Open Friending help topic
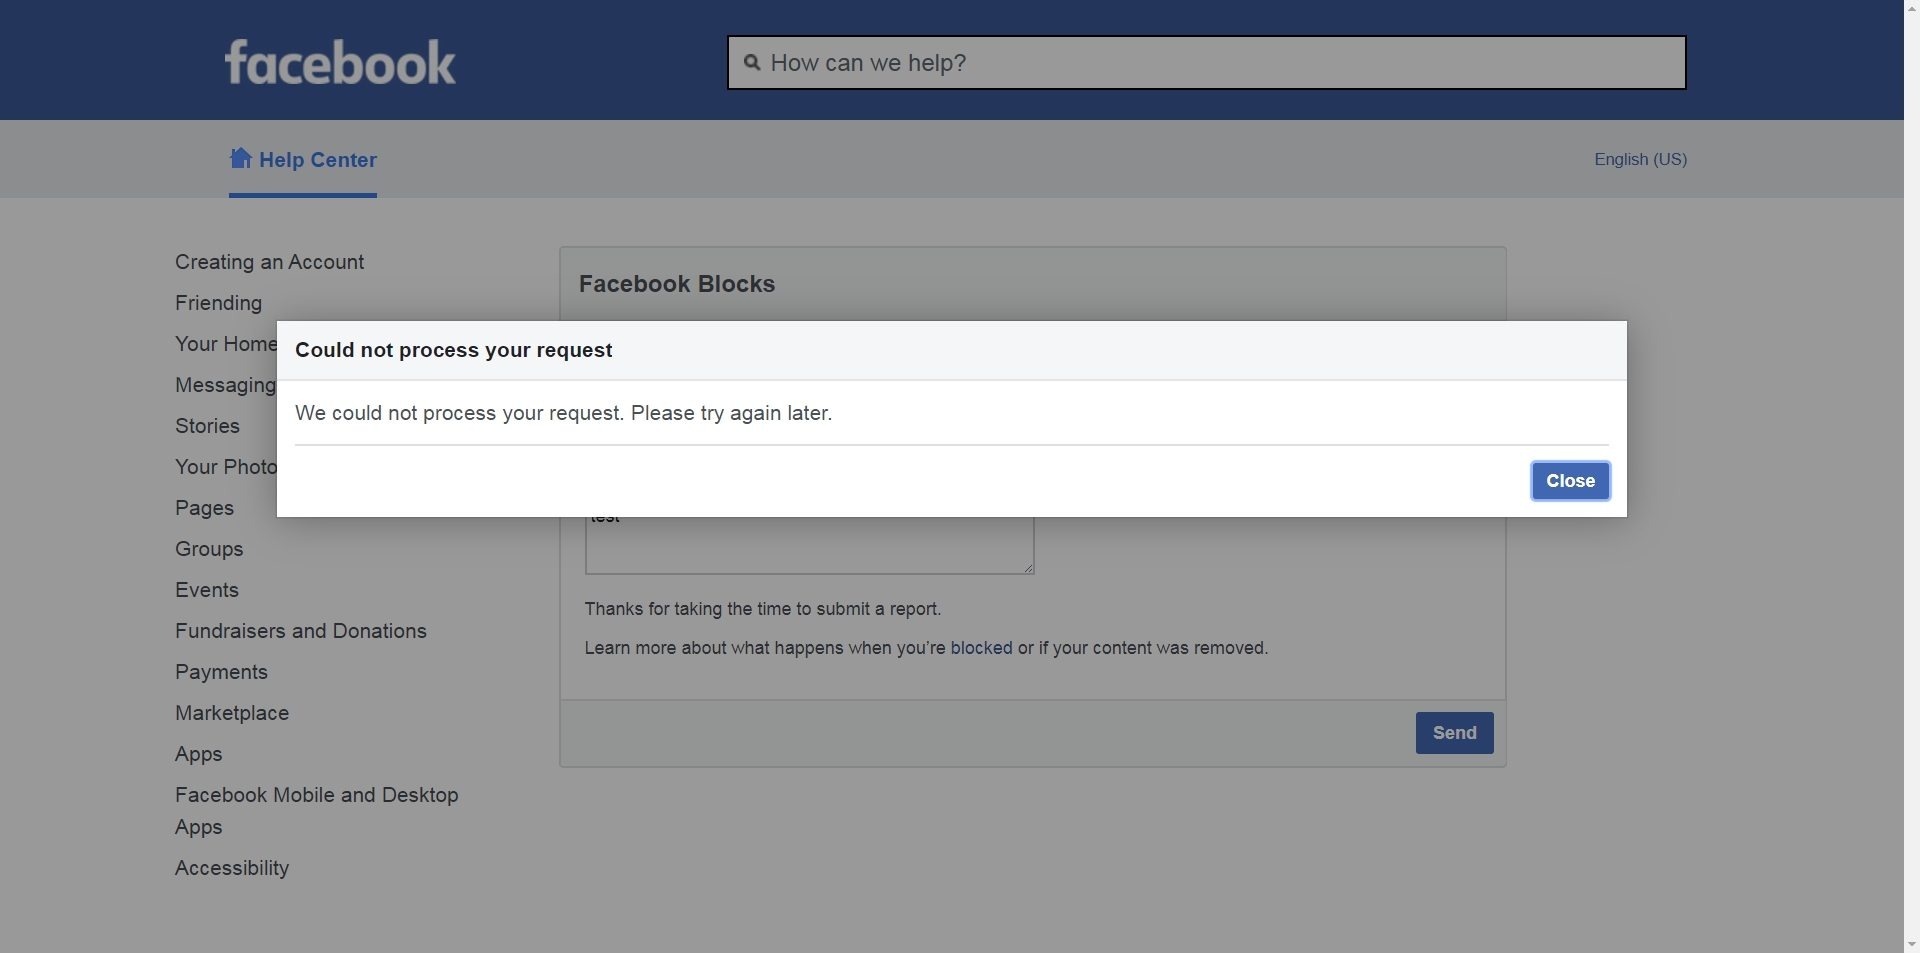This screenshot has height=953, width=1920. point(218,303)
